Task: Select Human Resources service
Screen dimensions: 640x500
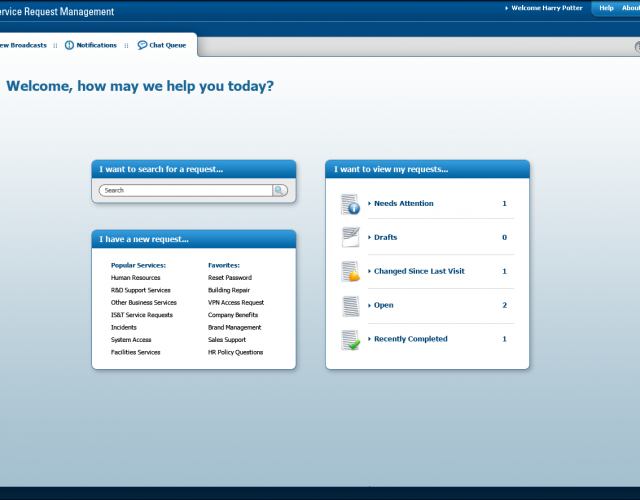Action: point(136,278)
